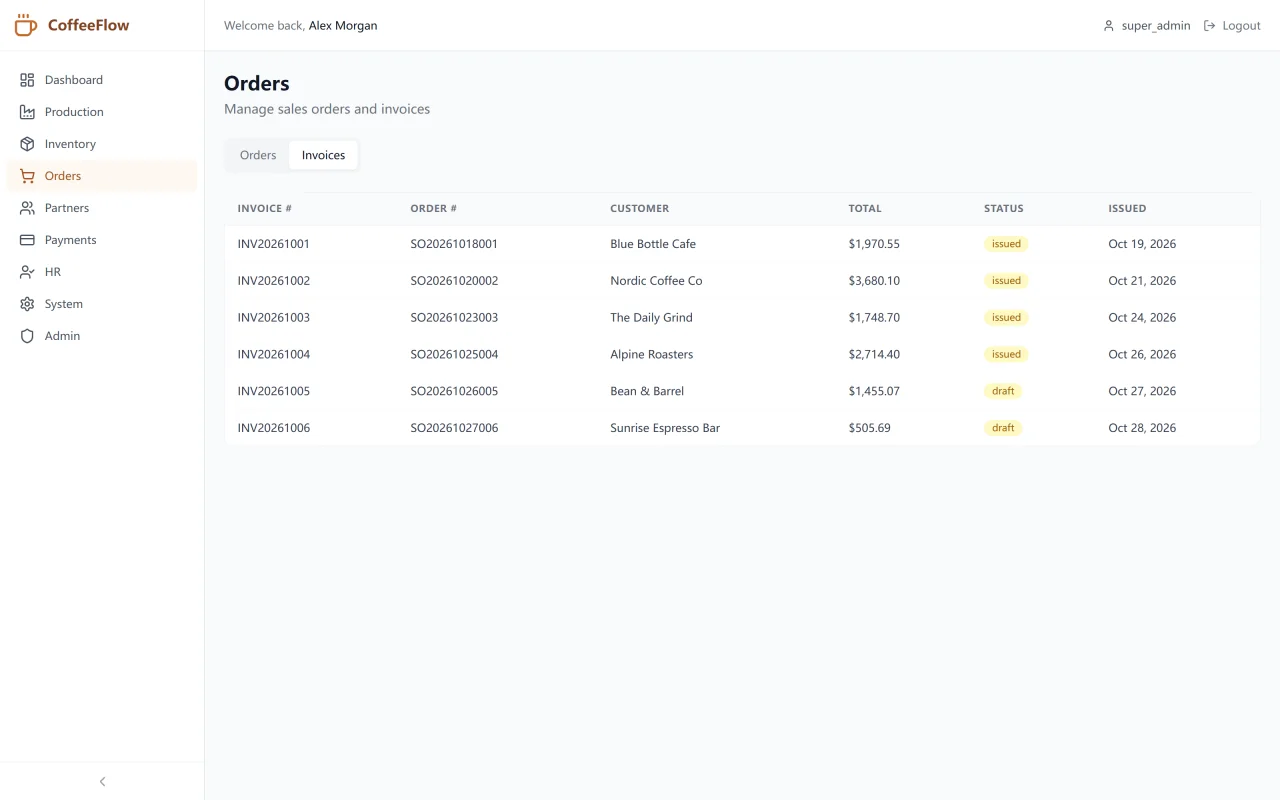Click the Dashboard grid icon in sidebar
The height and width of the screenshot is (800, 1280).
pyautogui.click(x=27, y=80)
